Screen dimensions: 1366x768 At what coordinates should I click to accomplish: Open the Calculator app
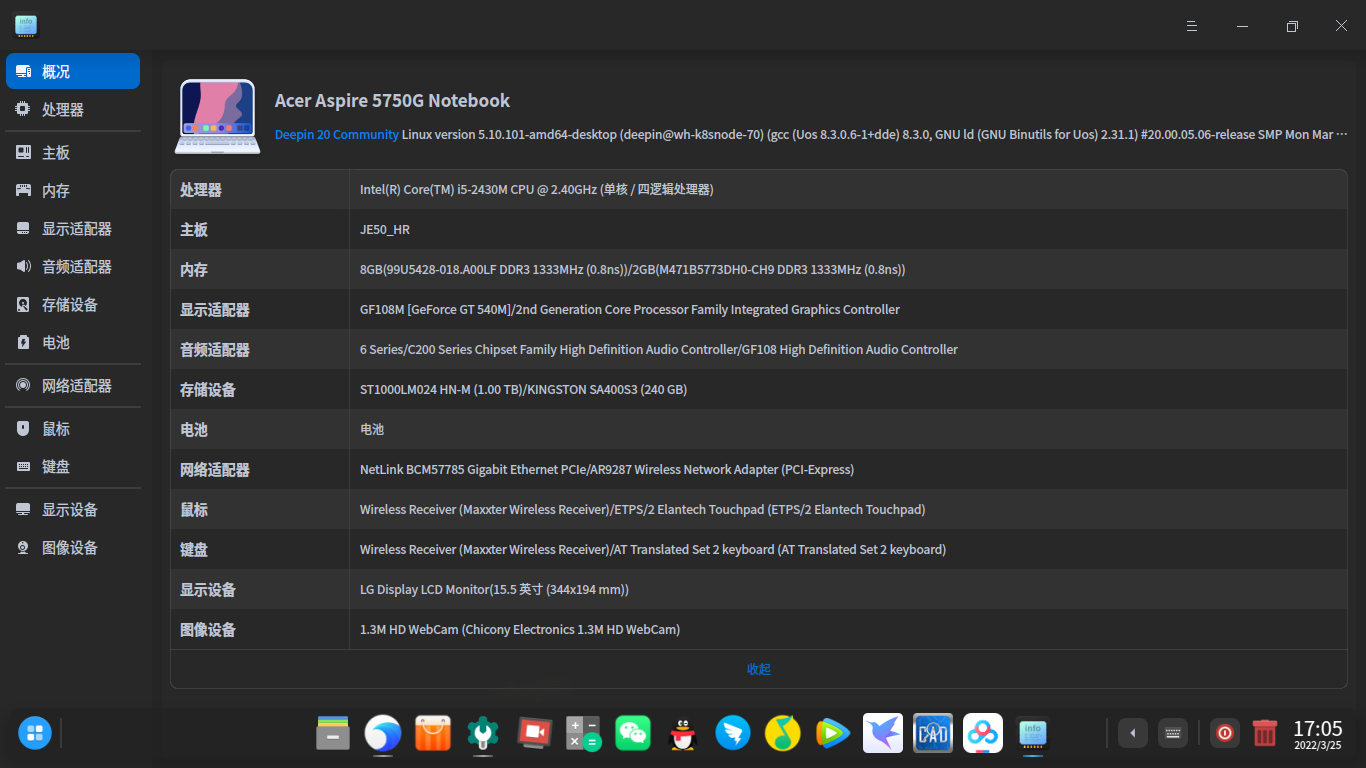point(583,733)
